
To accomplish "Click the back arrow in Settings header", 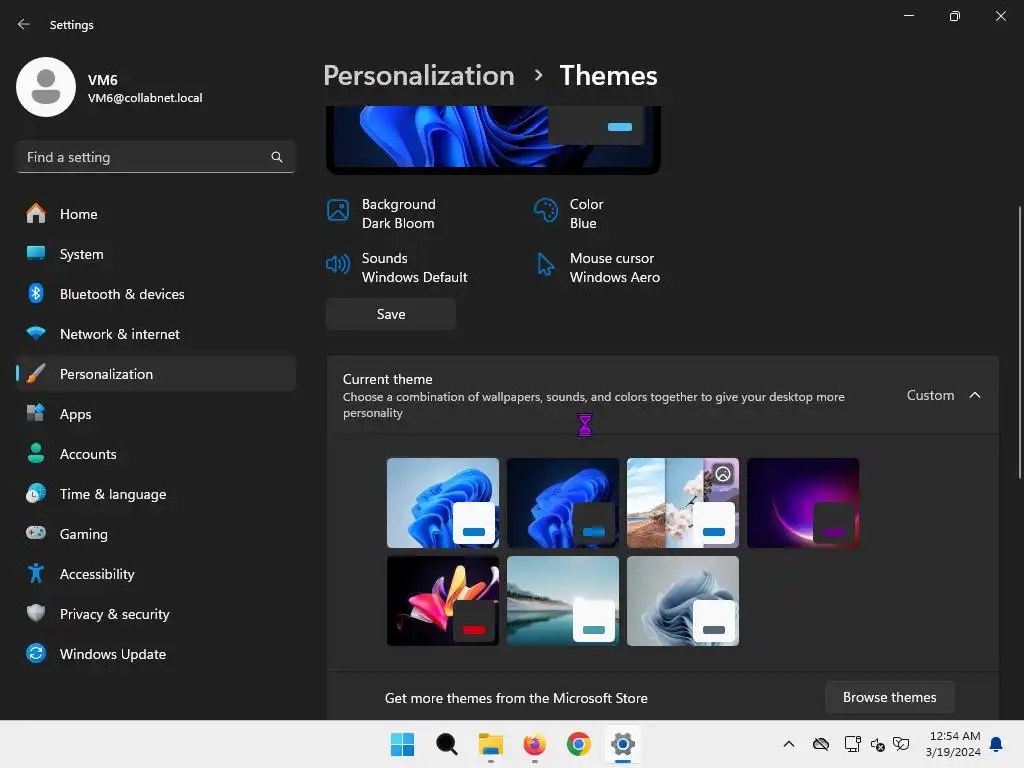I will click(x=24, y=24).
